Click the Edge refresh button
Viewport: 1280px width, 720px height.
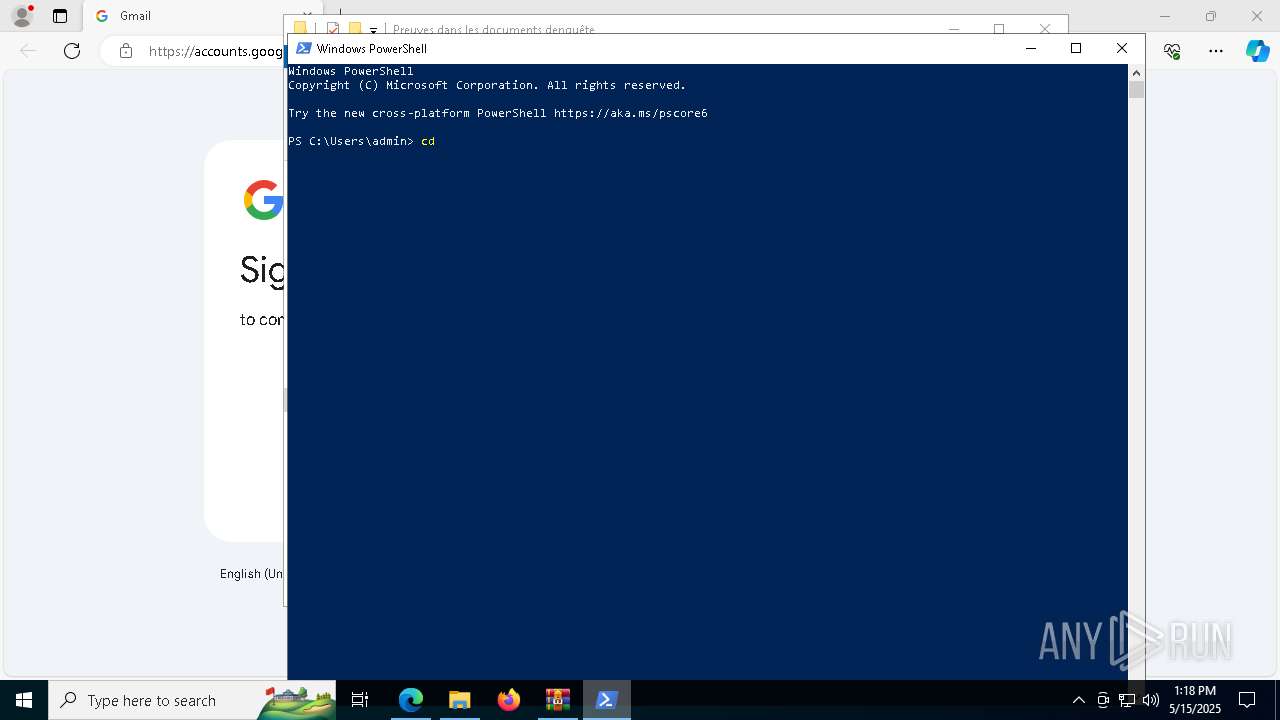(72, 51)
